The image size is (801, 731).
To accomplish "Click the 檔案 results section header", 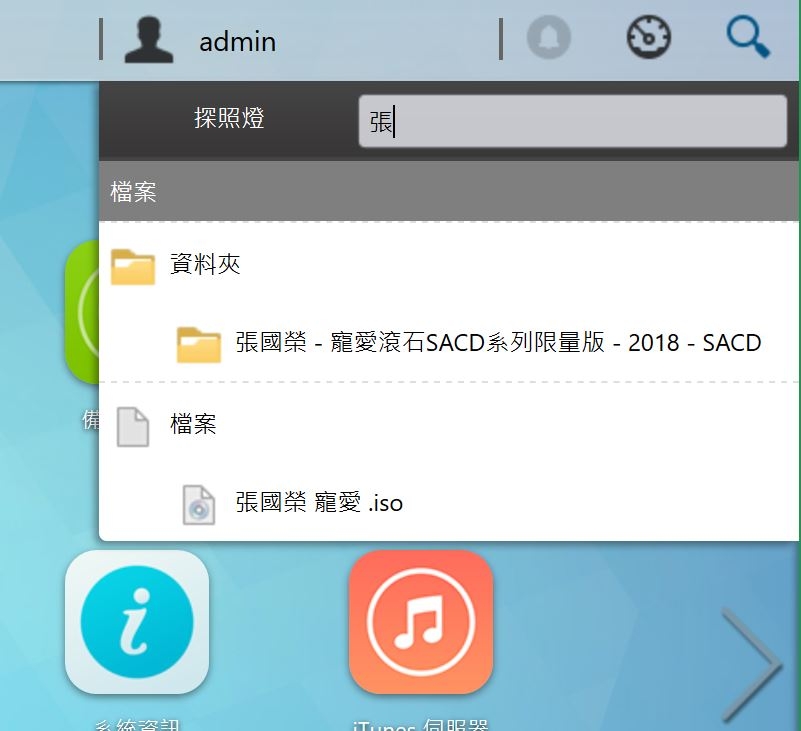I will [450, 192].
